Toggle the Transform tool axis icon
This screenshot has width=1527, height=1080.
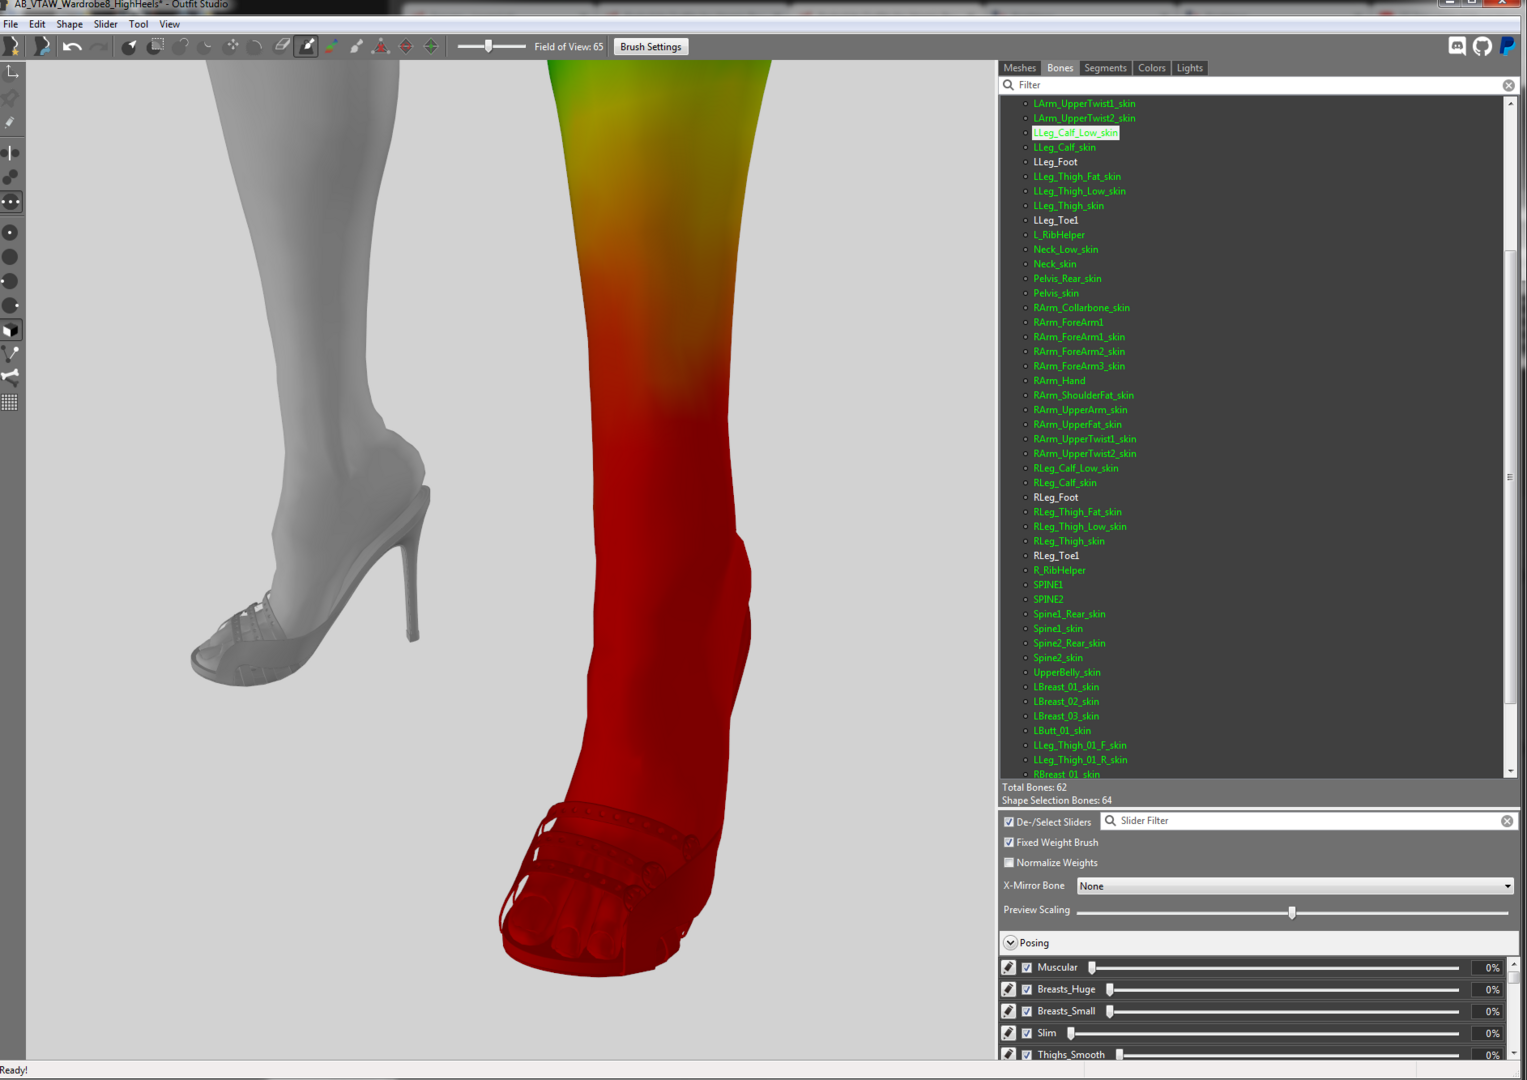coord(11,73)
